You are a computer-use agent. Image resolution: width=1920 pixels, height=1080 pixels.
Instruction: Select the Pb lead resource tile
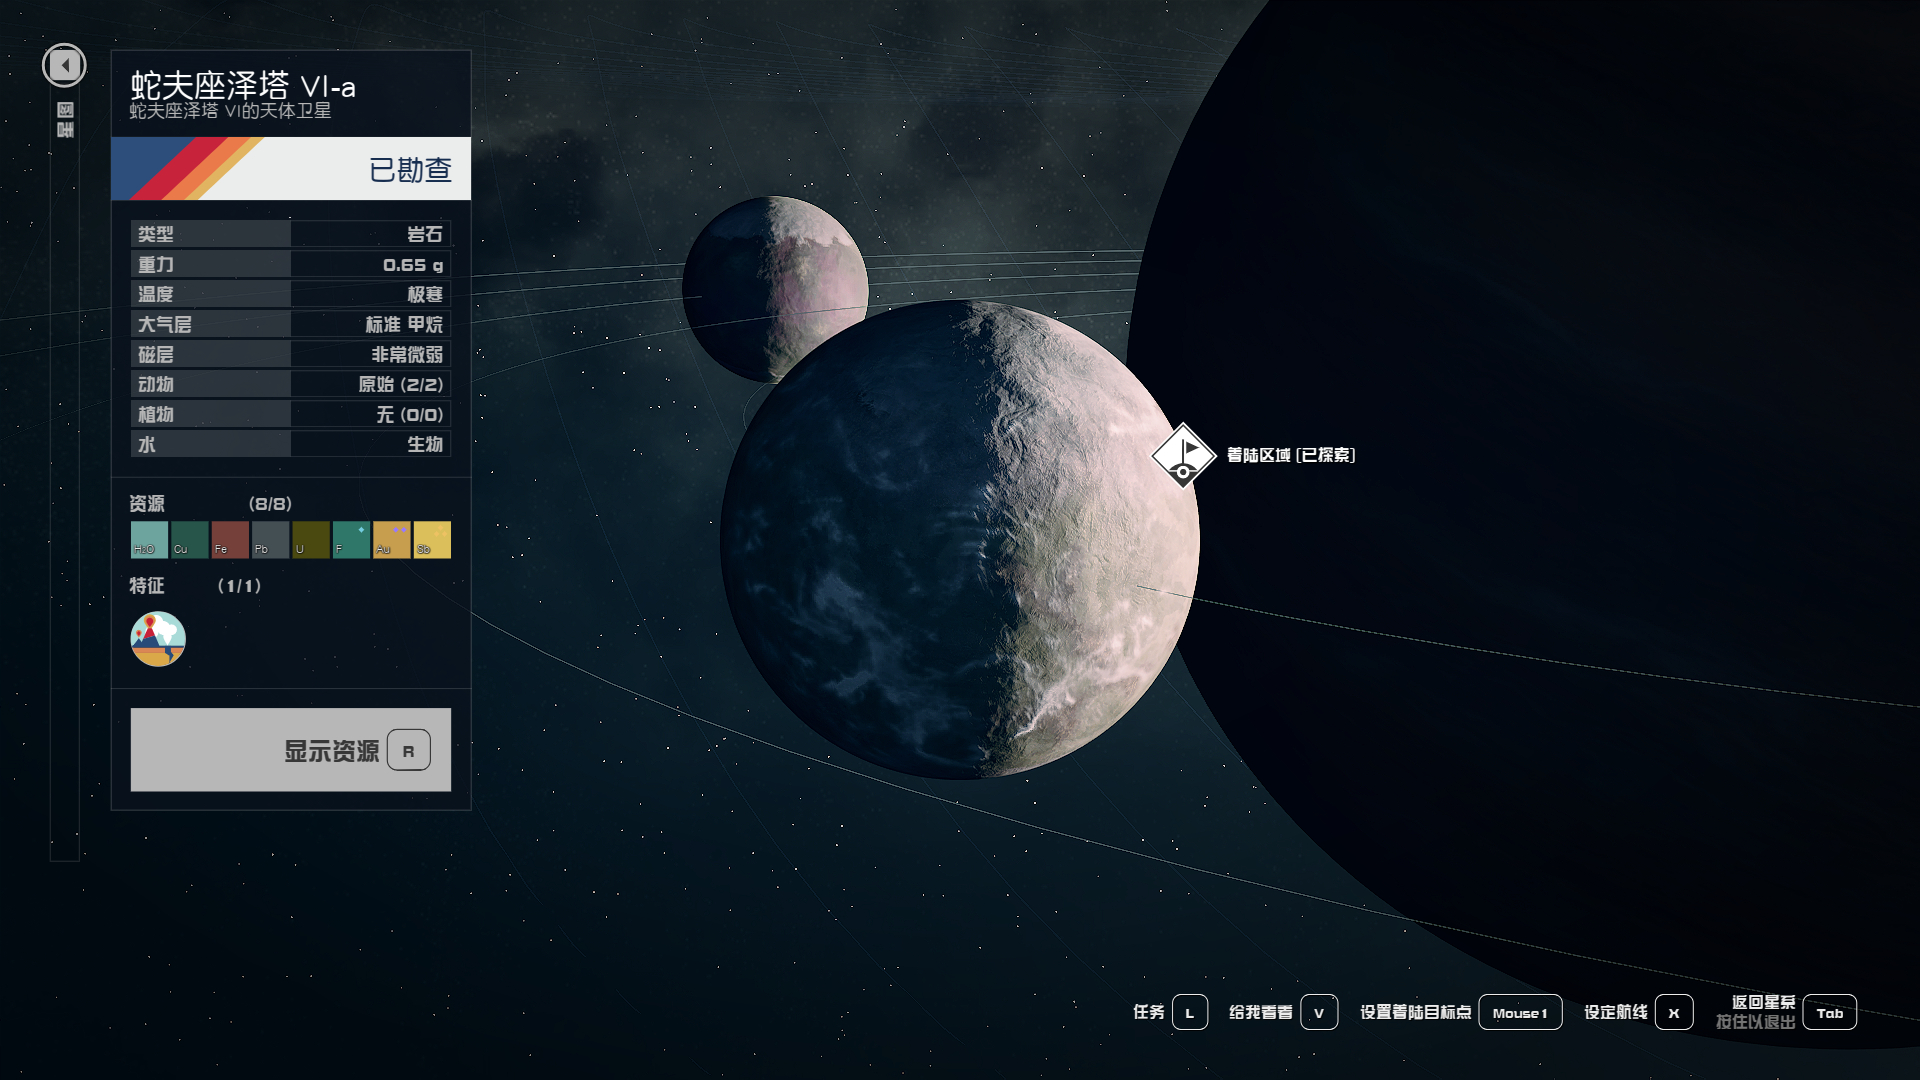tap(270, 540)
